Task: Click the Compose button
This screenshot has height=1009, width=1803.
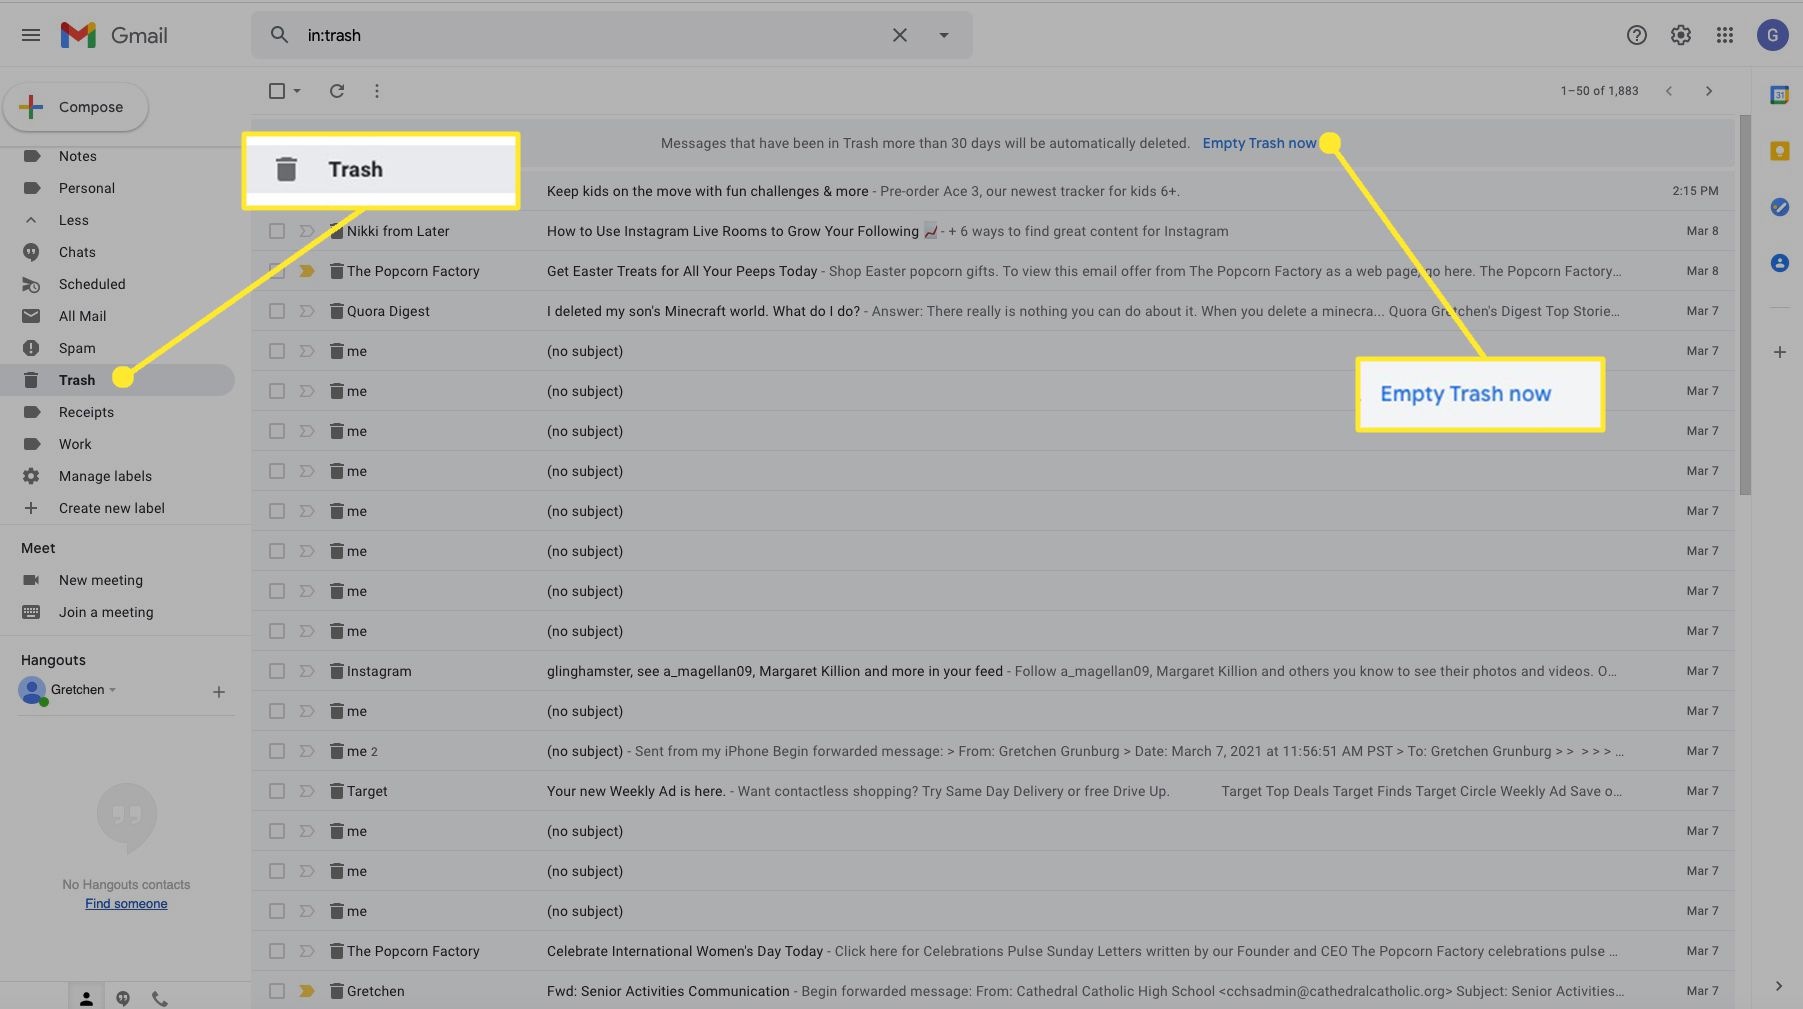Action: click(76, 107)
